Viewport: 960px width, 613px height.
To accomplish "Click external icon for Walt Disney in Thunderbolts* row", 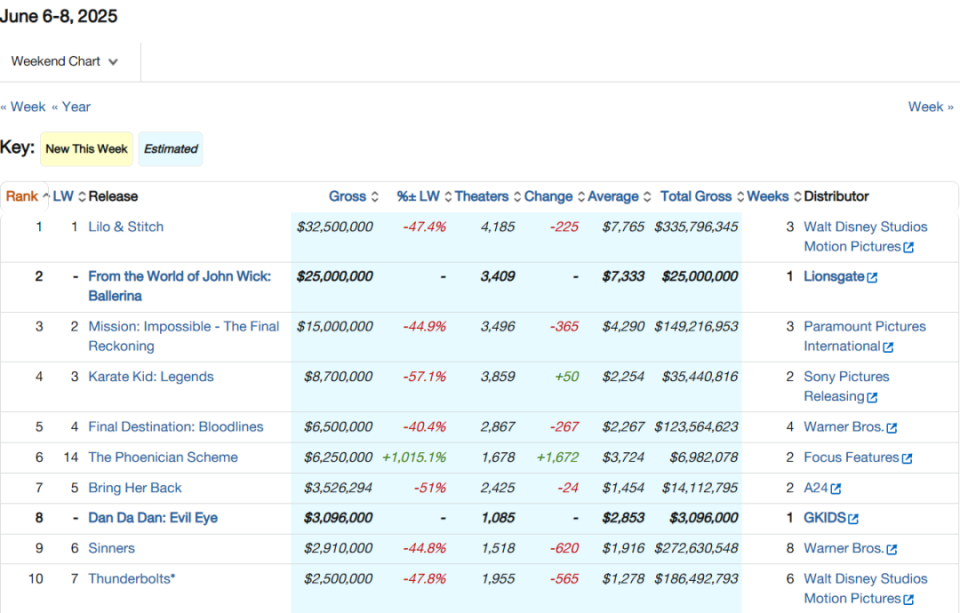I will (909, 600).
